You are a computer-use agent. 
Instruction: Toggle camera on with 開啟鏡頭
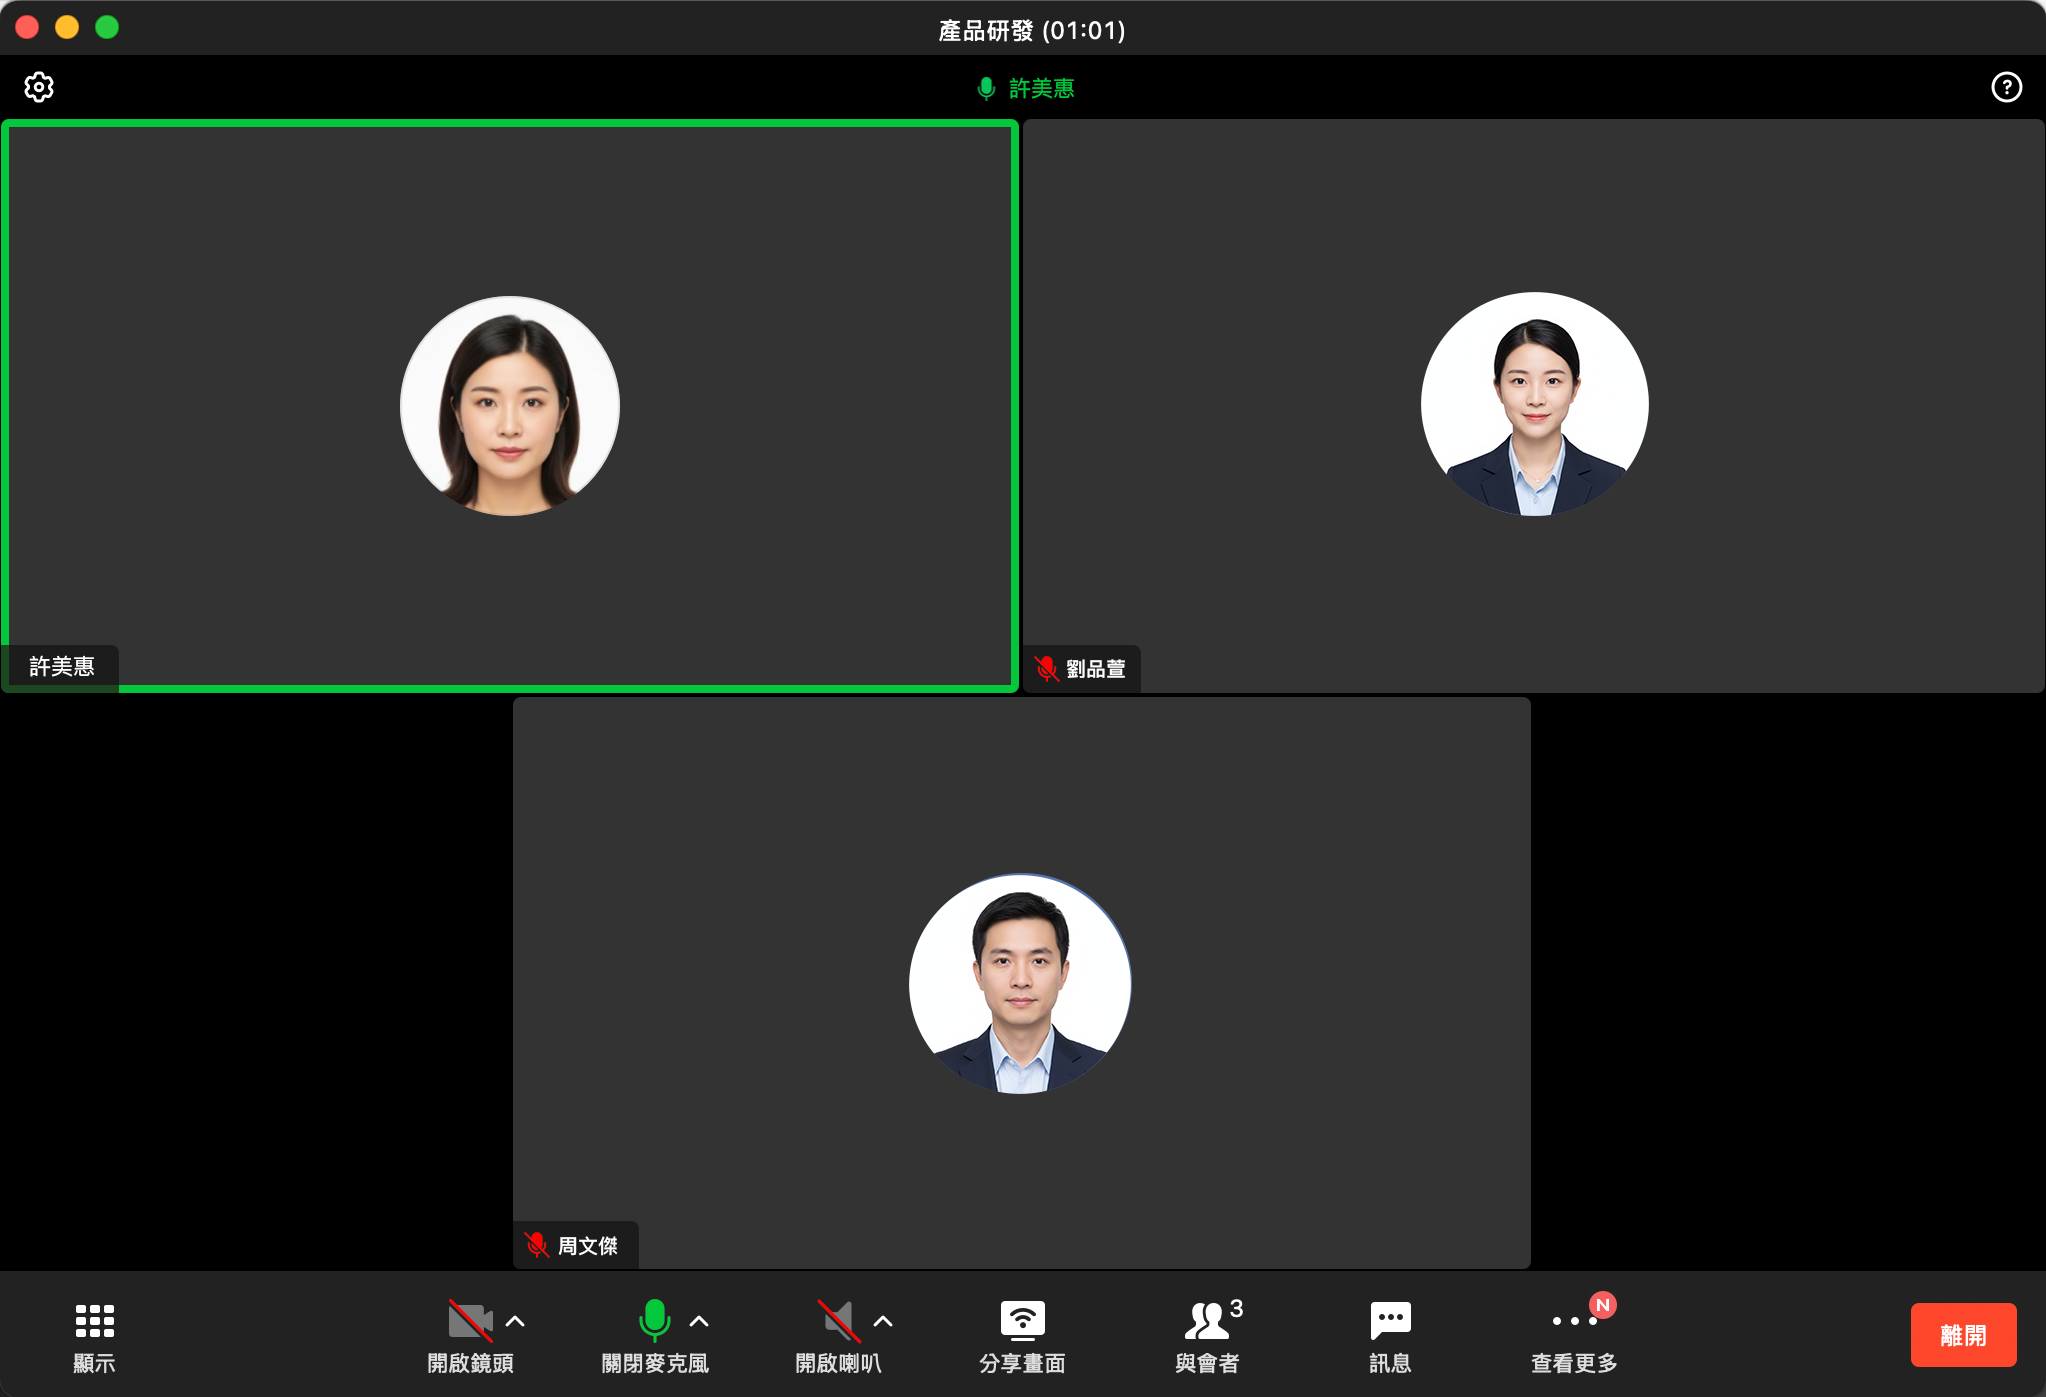tap(470, 1321)
